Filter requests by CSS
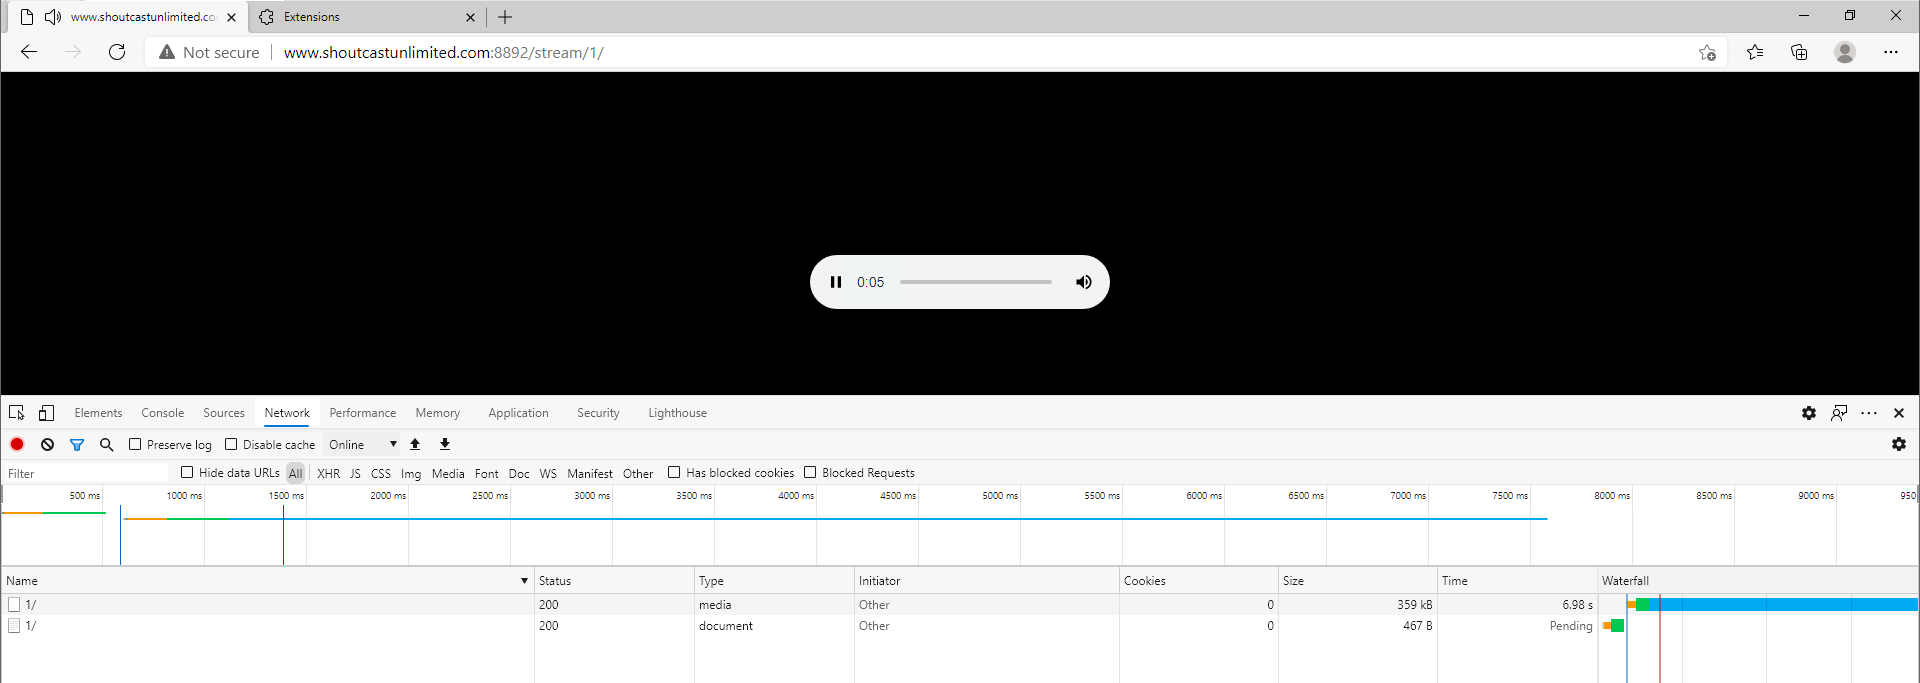The height and width of the screenshot is (683, 1920). [381, 473]
